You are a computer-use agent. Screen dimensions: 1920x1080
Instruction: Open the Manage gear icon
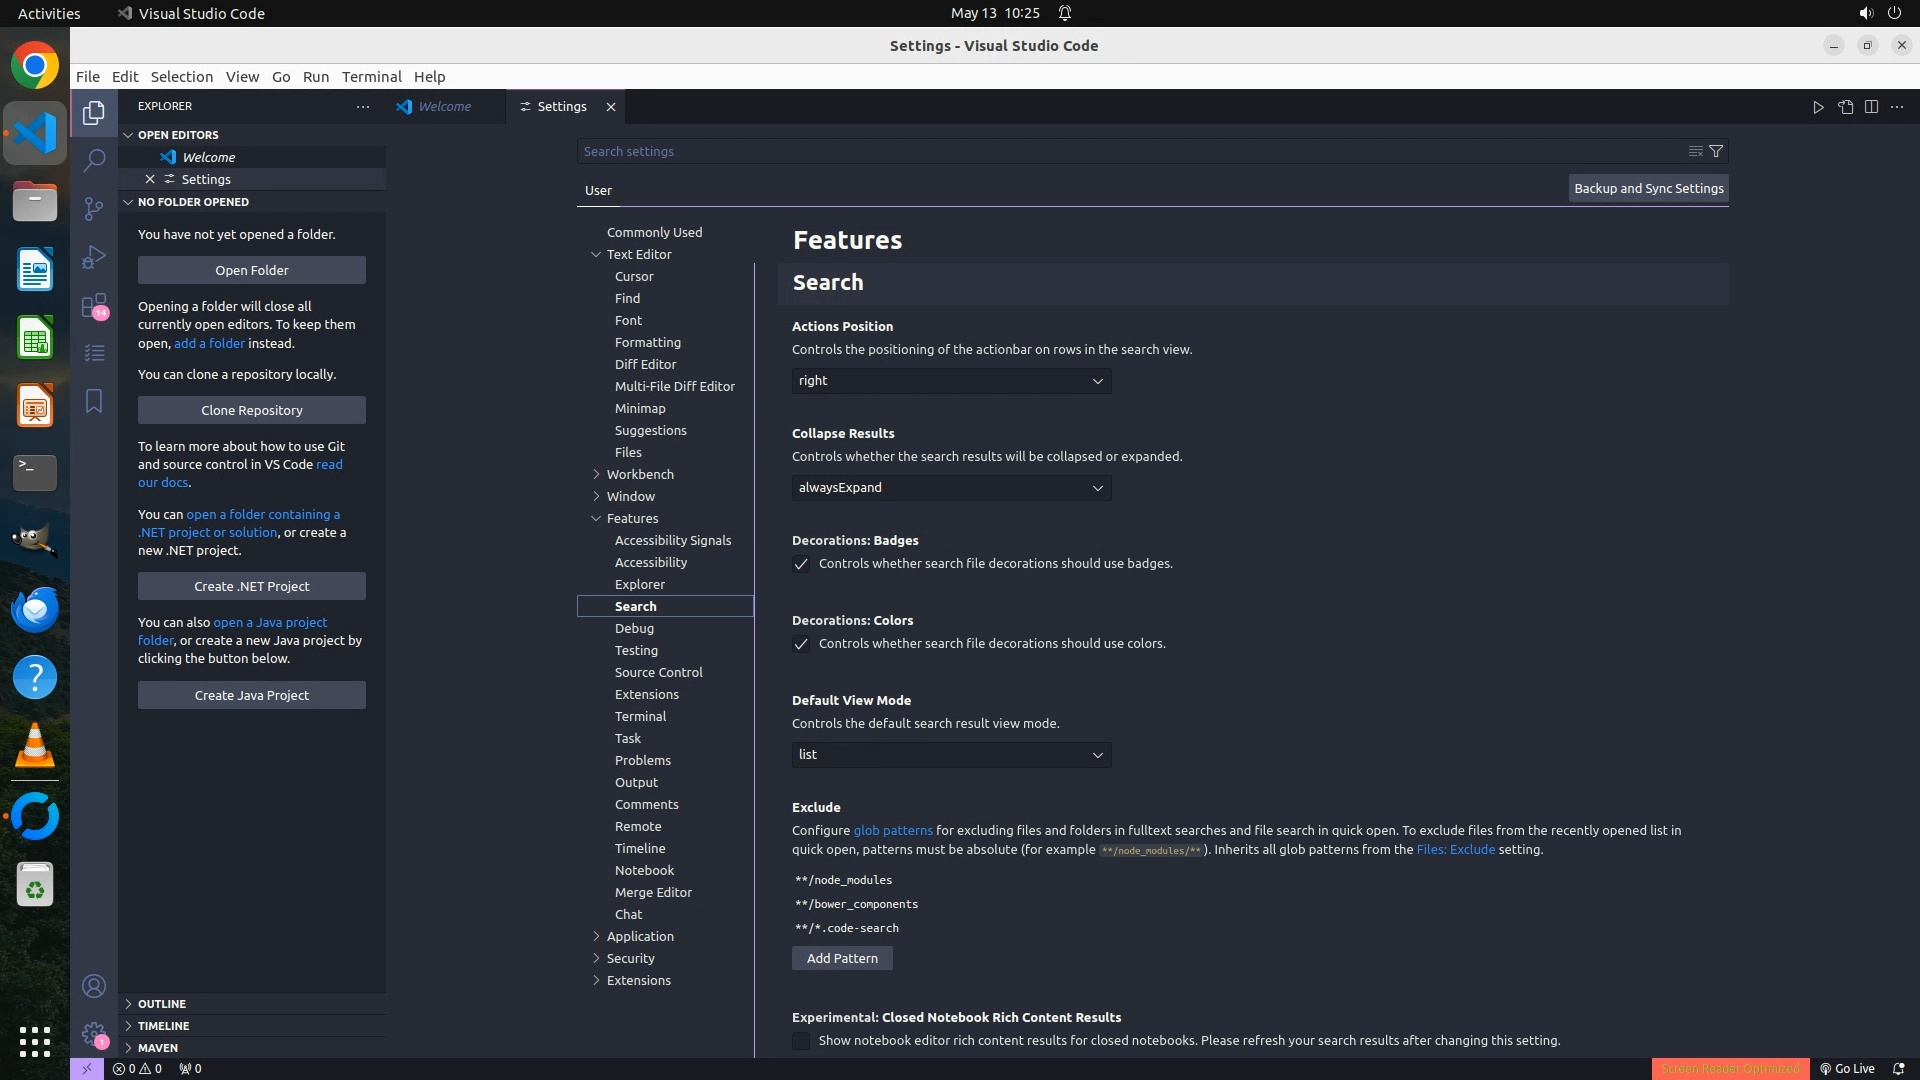[x=94, y=1034]
